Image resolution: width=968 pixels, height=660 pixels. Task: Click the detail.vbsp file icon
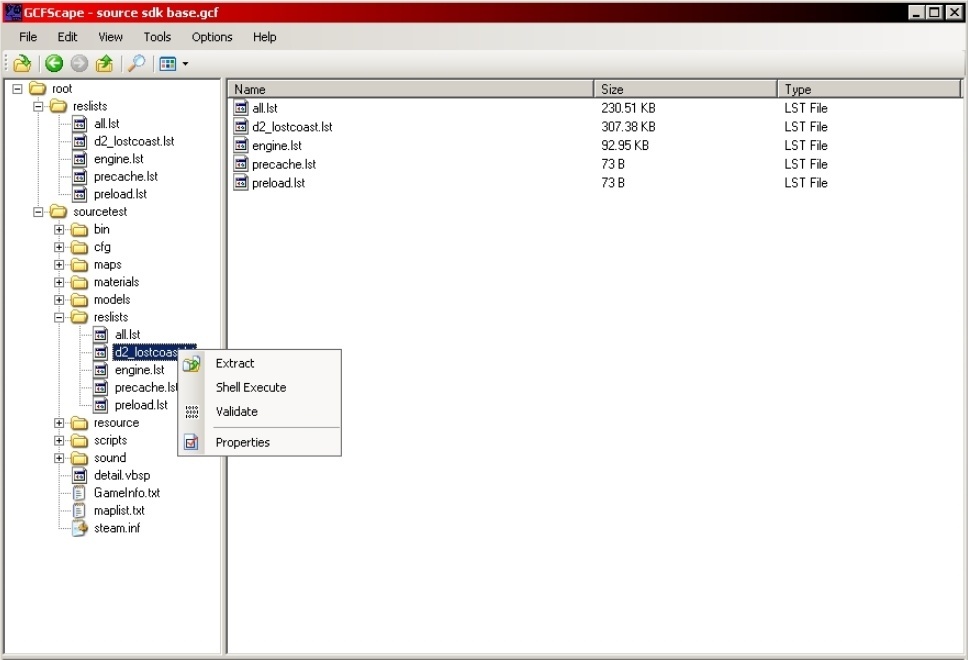[80, 475]
